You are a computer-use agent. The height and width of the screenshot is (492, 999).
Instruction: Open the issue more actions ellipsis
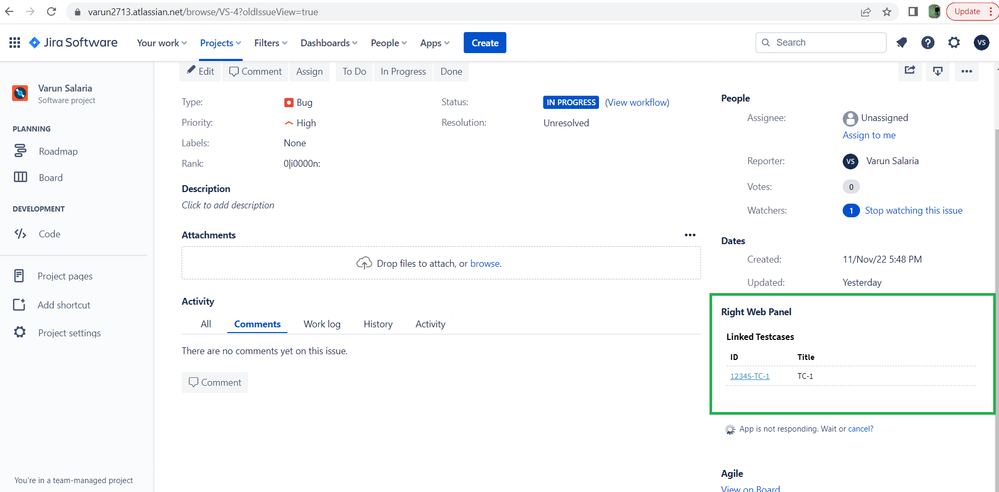click(x=967, y=71)
